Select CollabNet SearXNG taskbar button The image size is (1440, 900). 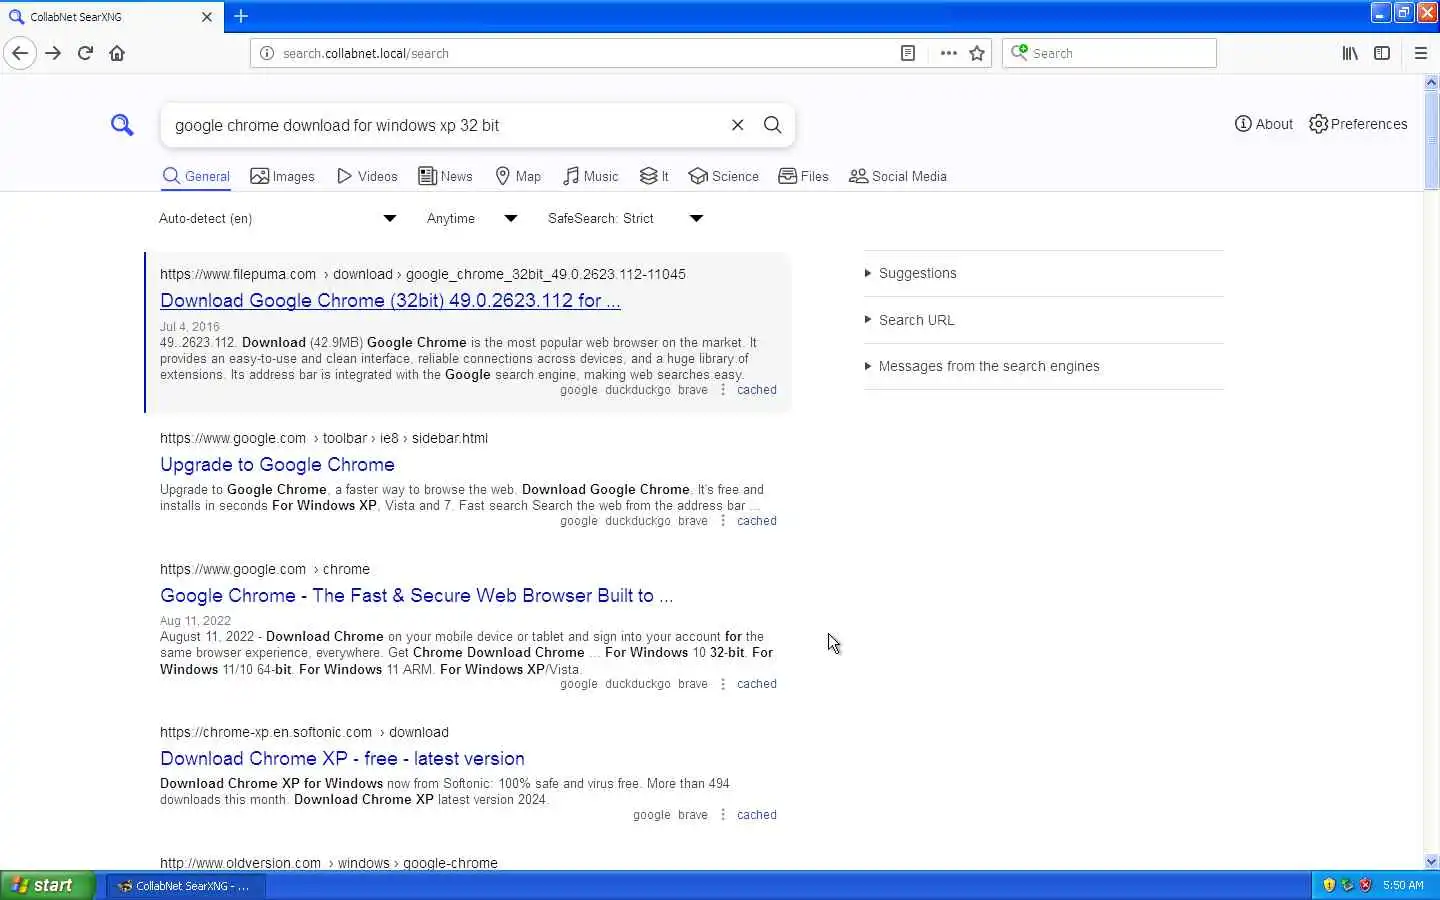point(186,885)
